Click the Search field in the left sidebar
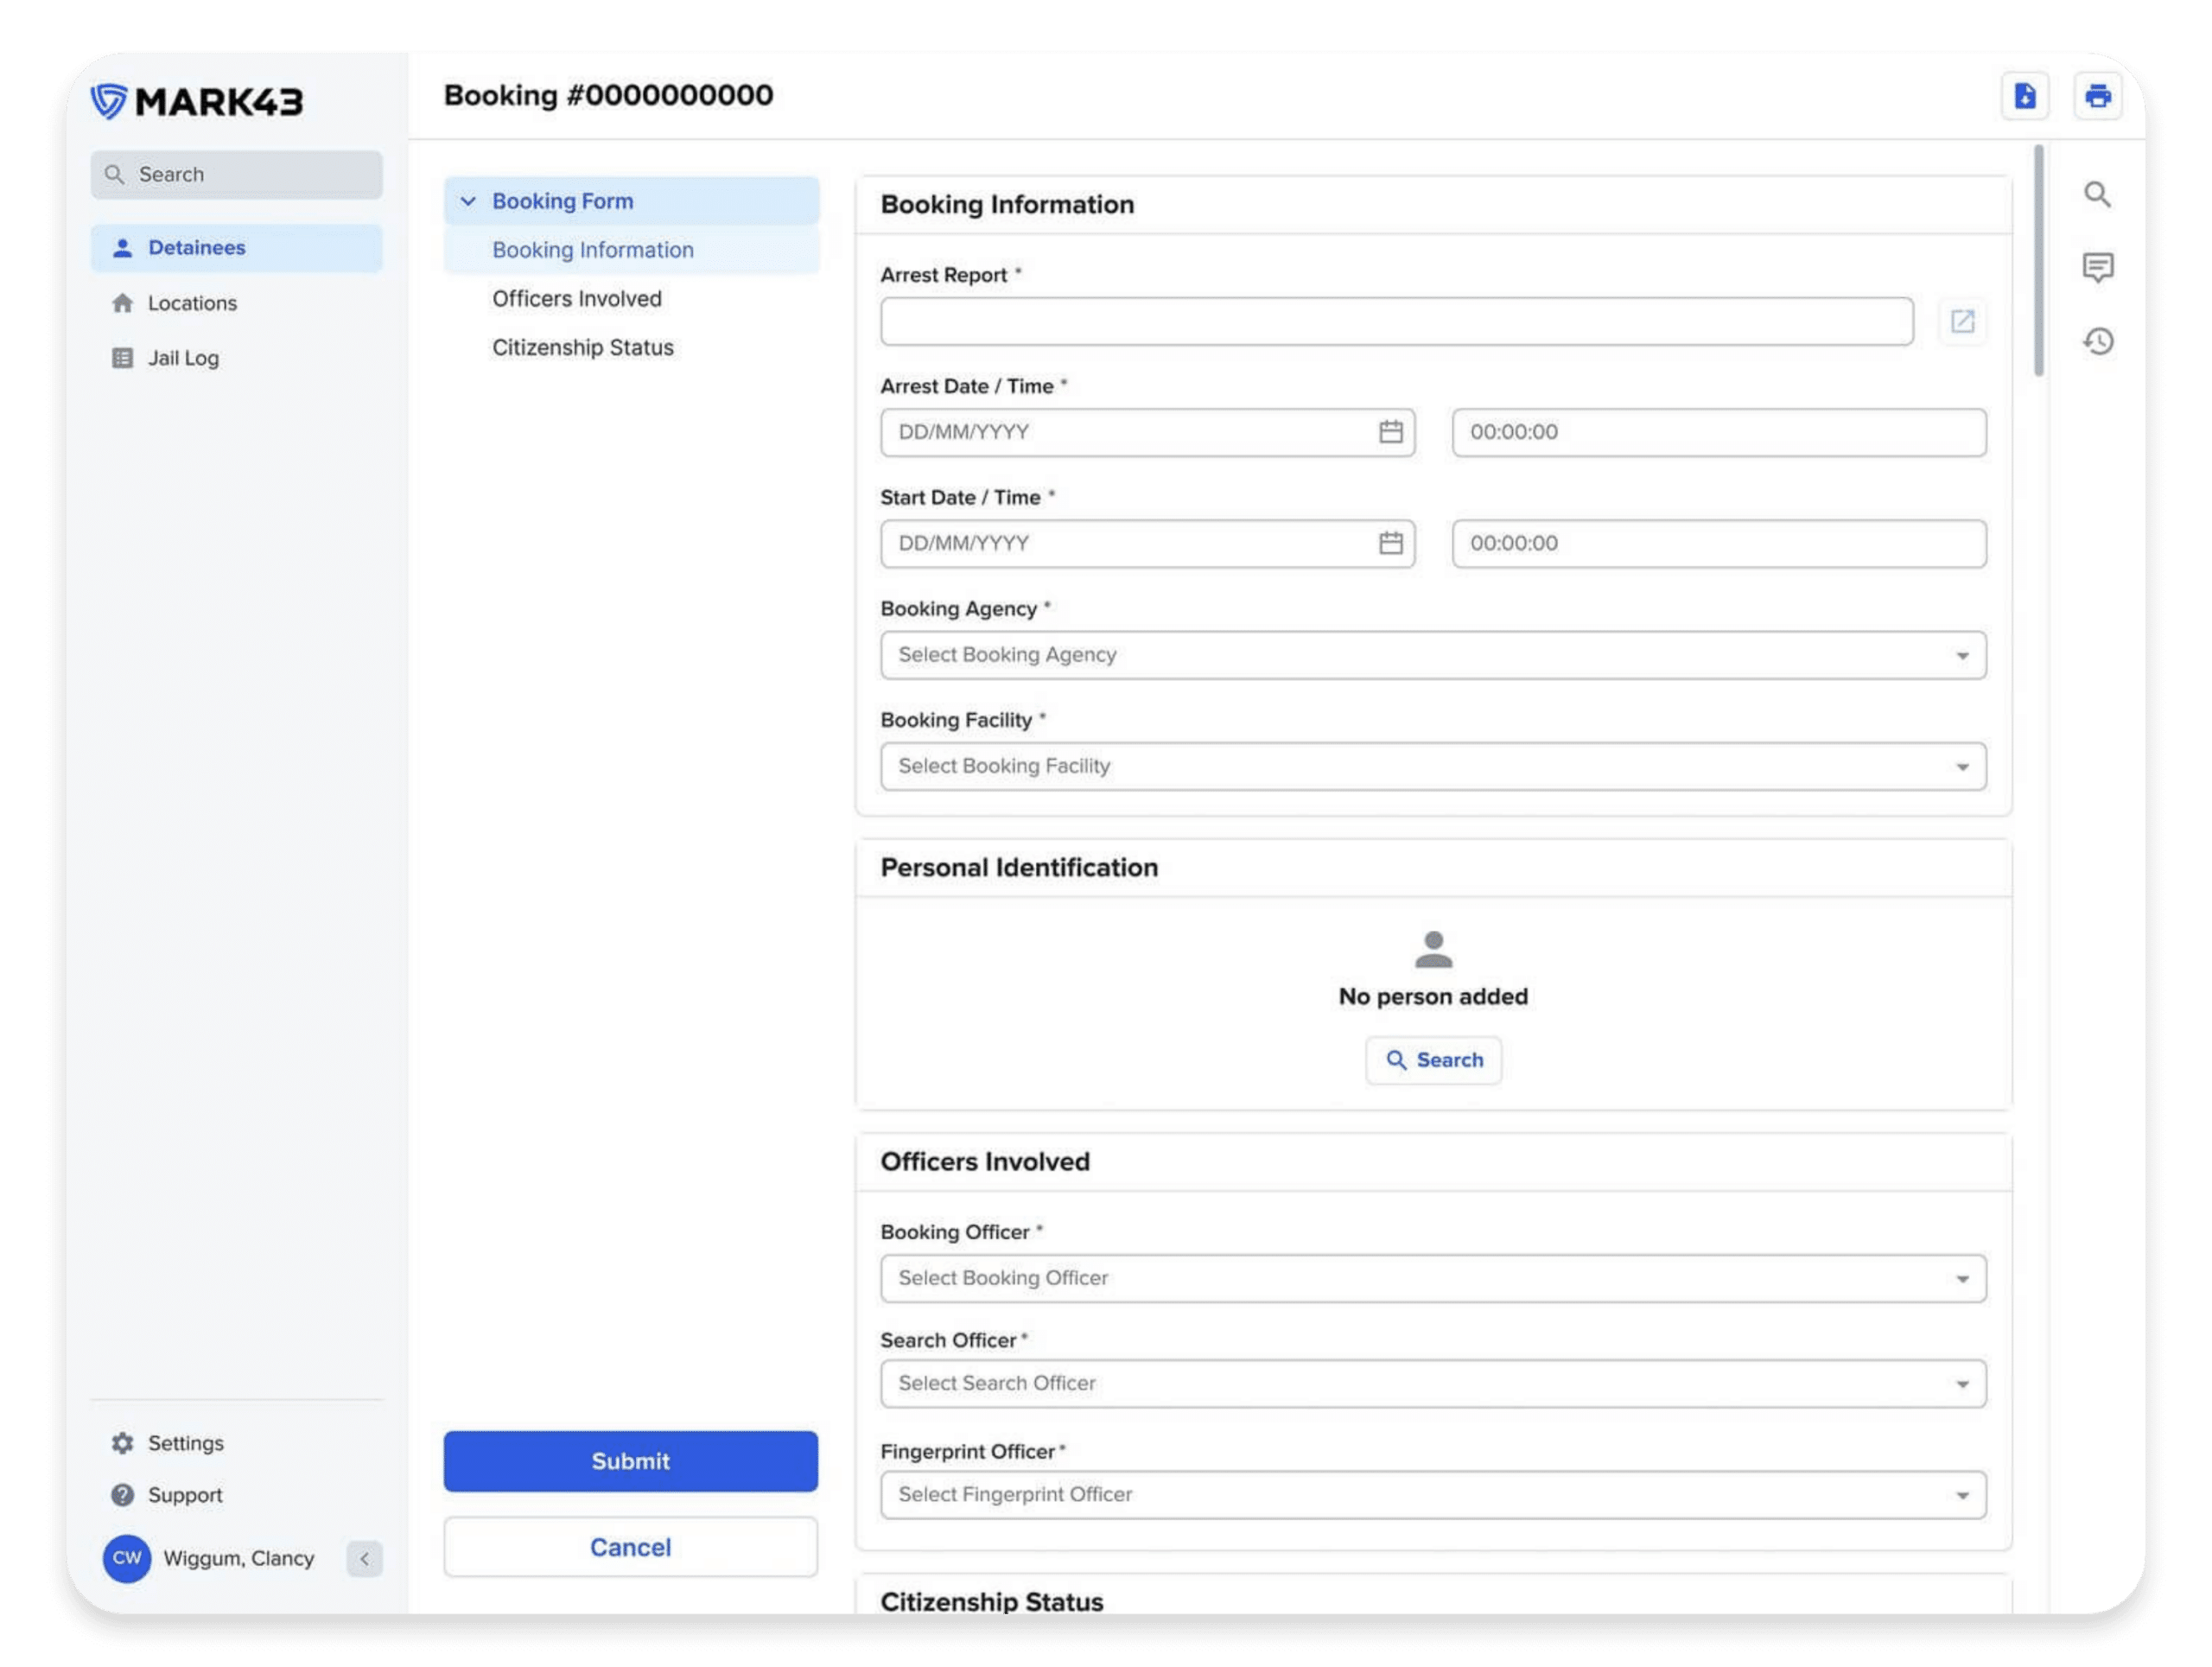The height and width of the screenshot is (1667, 2212). 236,174
